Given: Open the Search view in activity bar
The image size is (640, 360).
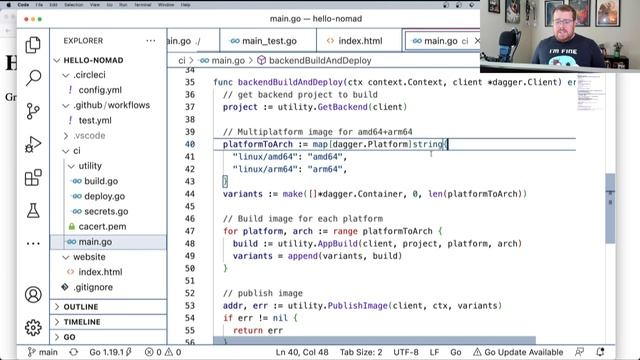Looking at the screenshot, I should tap(33, 78).
